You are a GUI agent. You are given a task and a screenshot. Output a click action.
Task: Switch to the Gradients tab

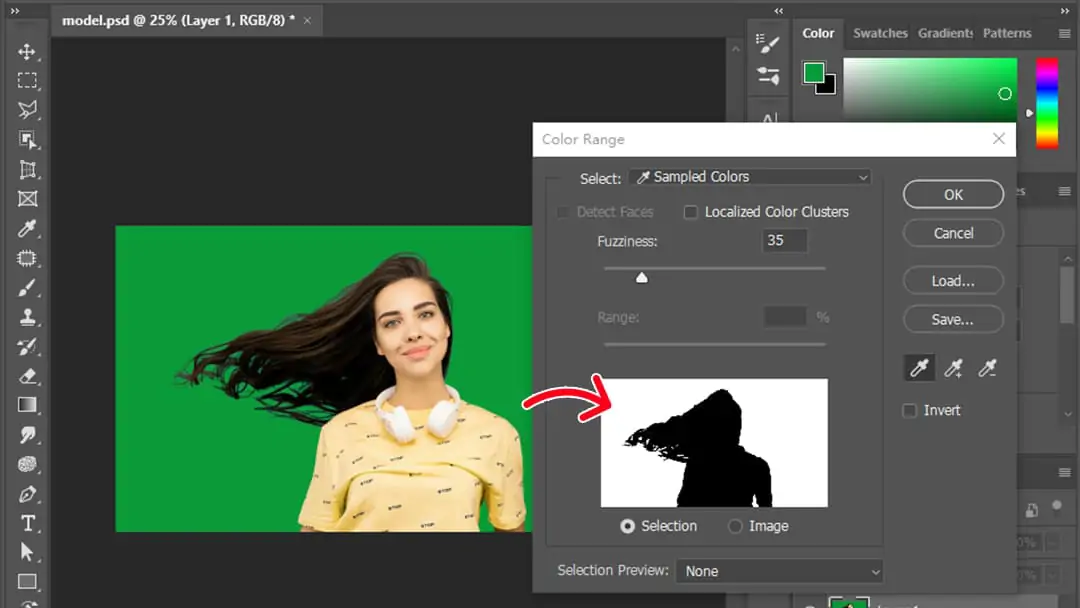click(945, 33)
